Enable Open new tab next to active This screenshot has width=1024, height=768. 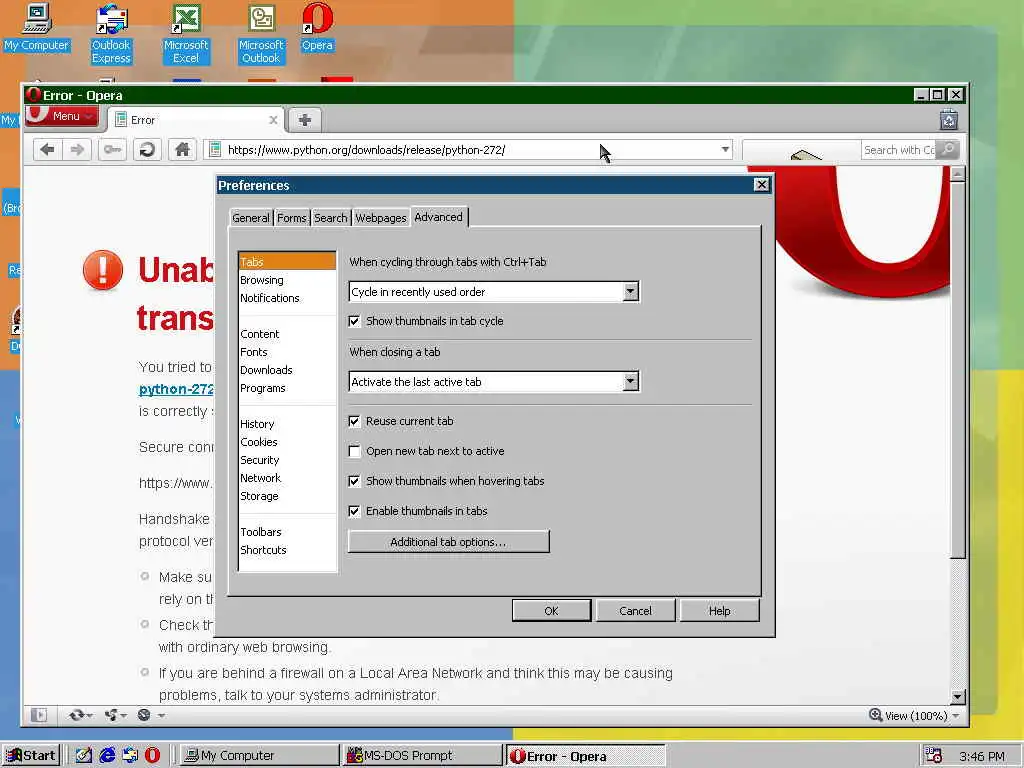pyautogui.click(x=355, y=451)
